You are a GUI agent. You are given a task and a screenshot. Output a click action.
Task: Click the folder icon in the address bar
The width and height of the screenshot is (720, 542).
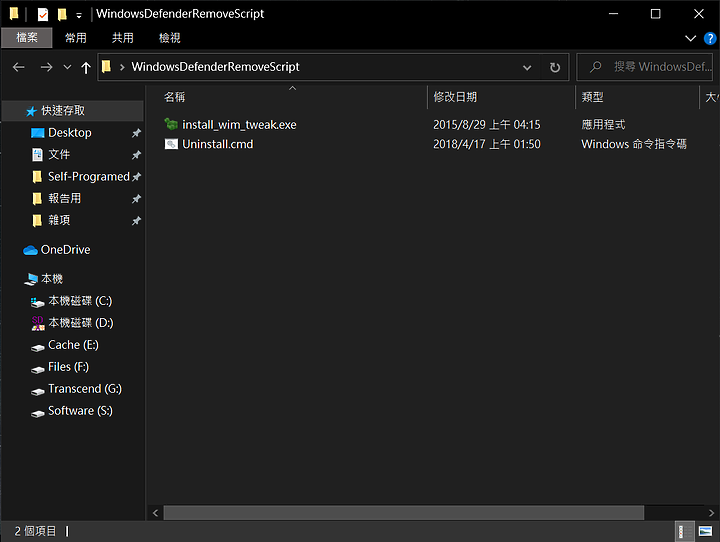point(106,67)
